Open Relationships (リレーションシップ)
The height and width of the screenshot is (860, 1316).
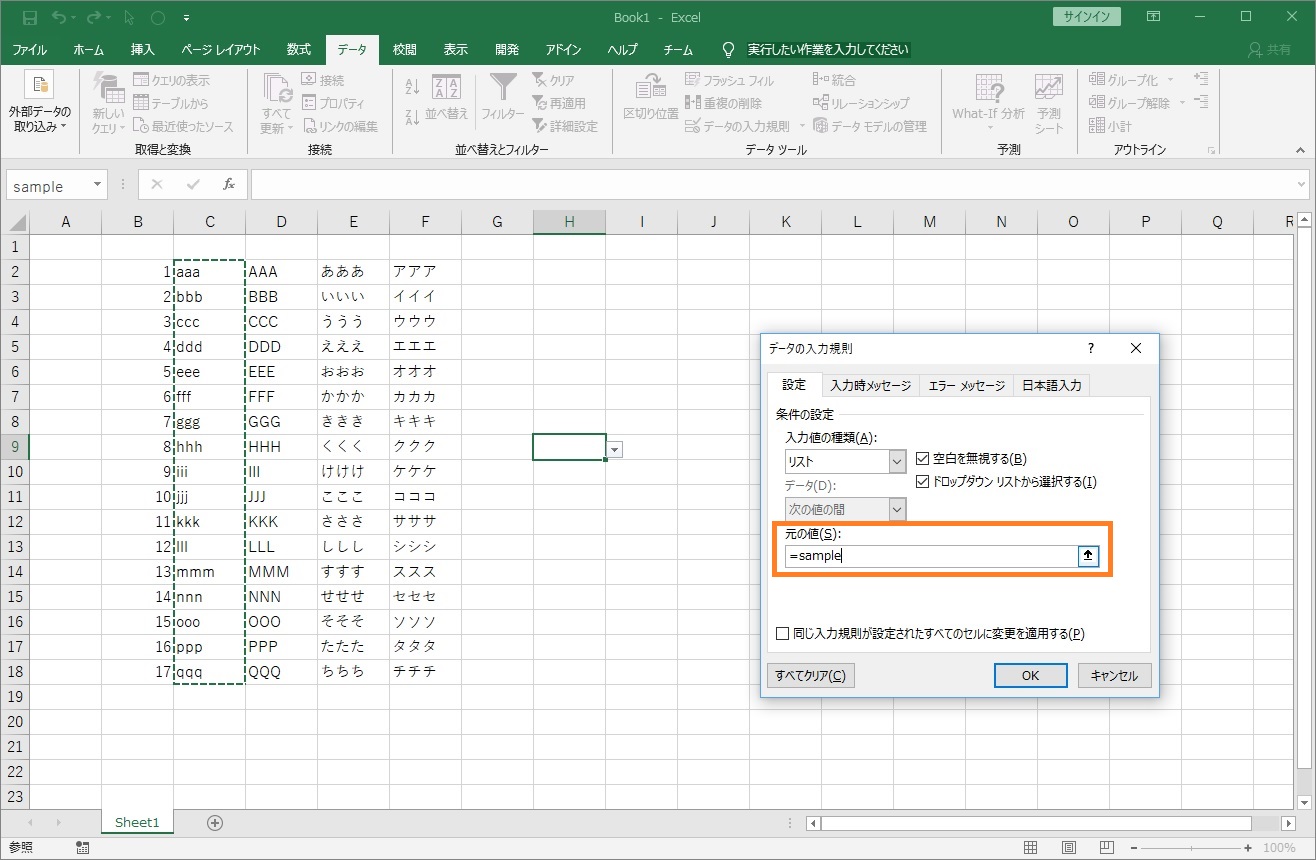click(861, 103)
